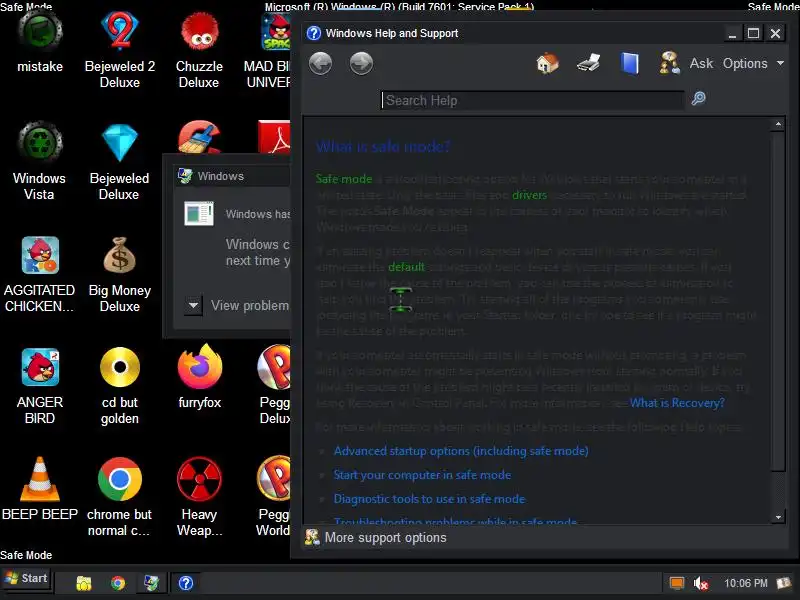Open Advanced startup options link
The width and height of the screenshot is (800, 600).
(461, 451)
